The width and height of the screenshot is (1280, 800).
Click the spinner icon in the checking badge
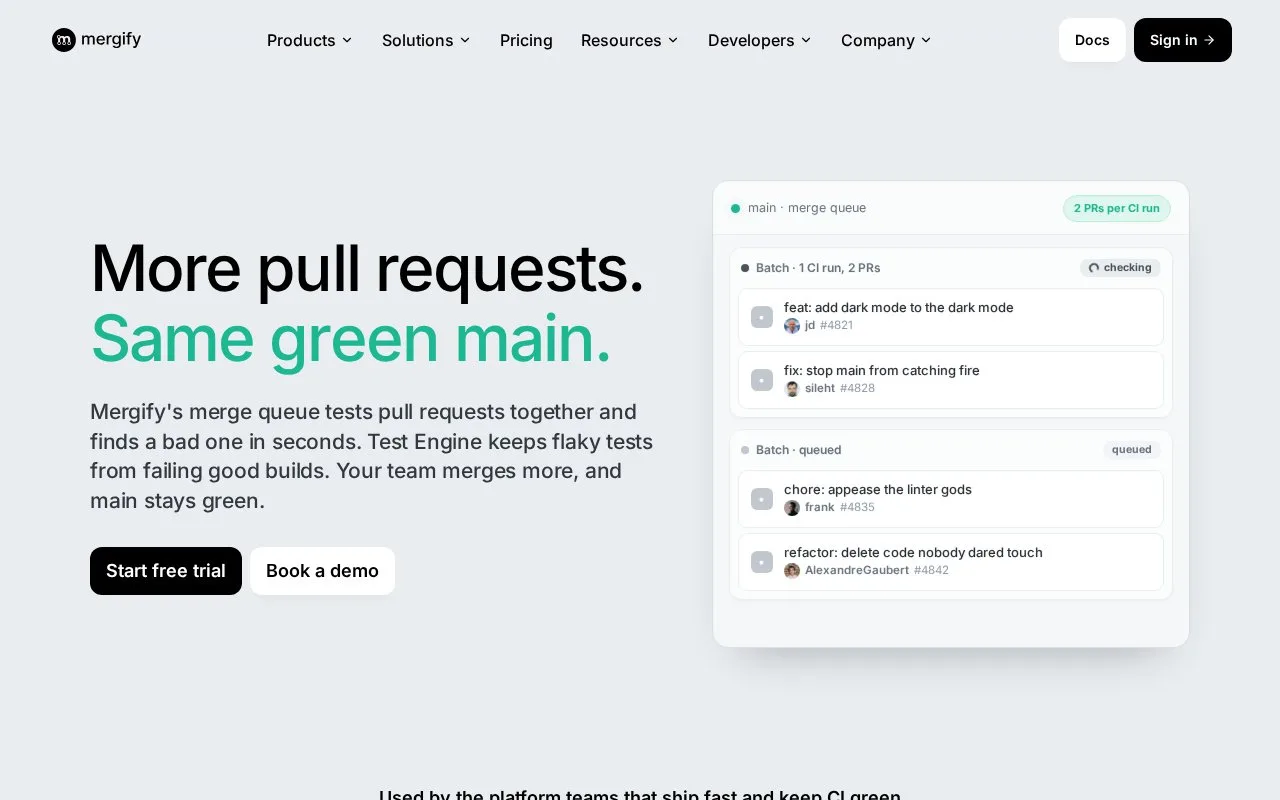pyautogui.click(x=1094, y=268)
